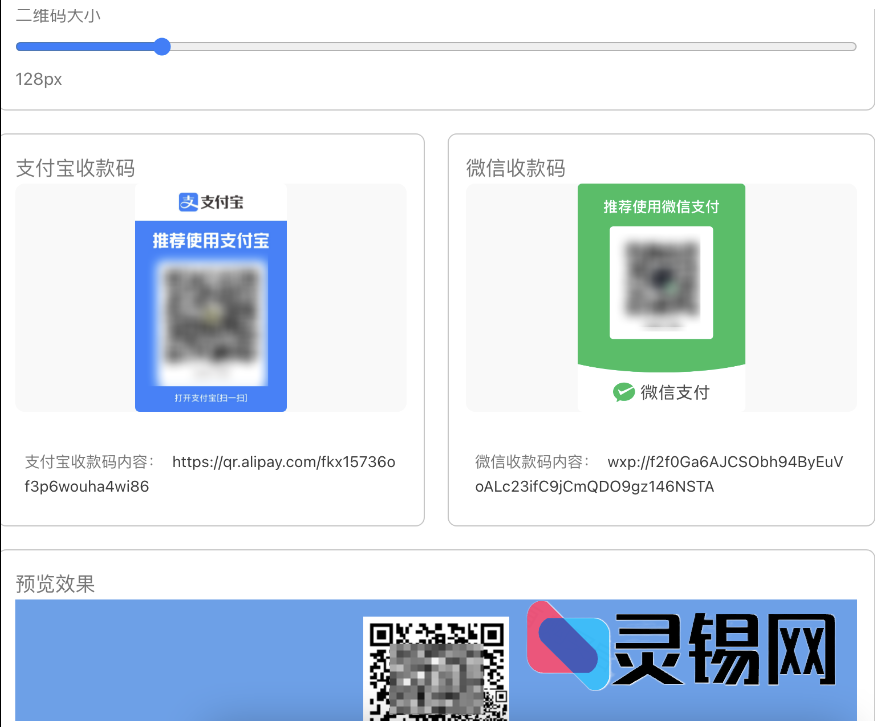Click the 灵锡网 text in the preview banner
The height and width of the screenshot is (727, 875).
click(725, 649)
